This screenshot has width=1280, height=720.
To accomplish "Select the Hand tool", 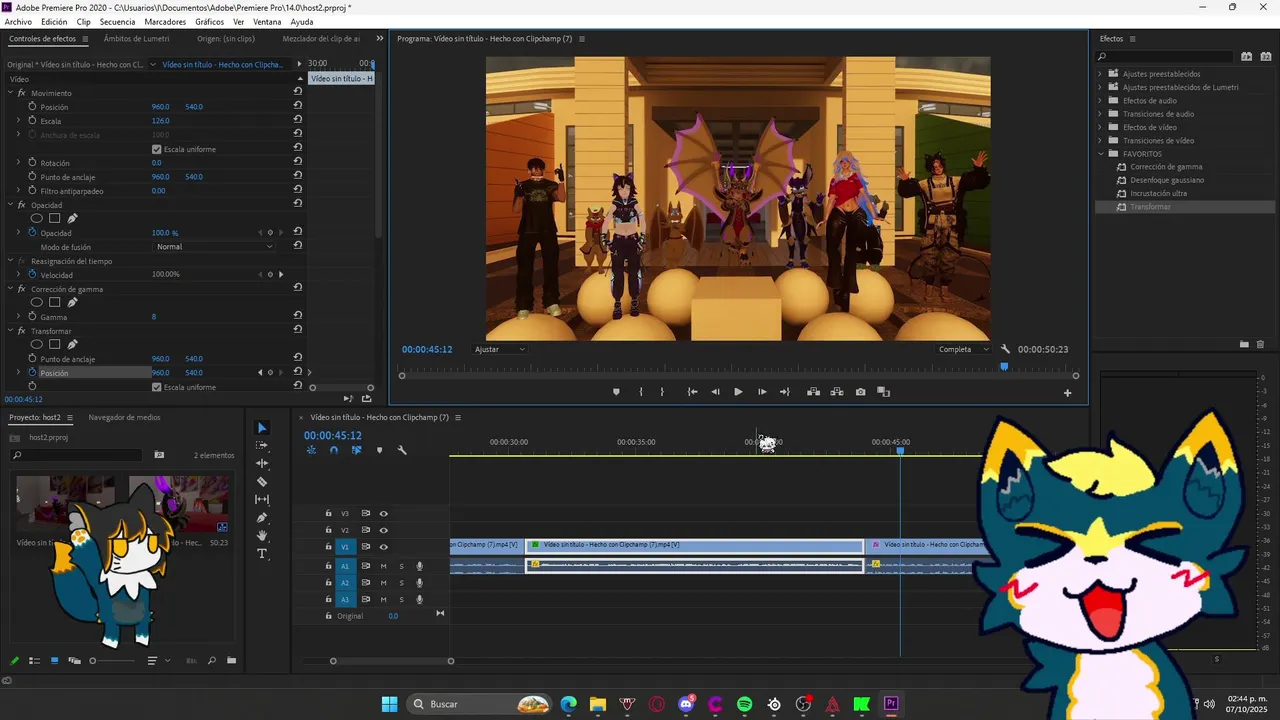I will [262, 535].
